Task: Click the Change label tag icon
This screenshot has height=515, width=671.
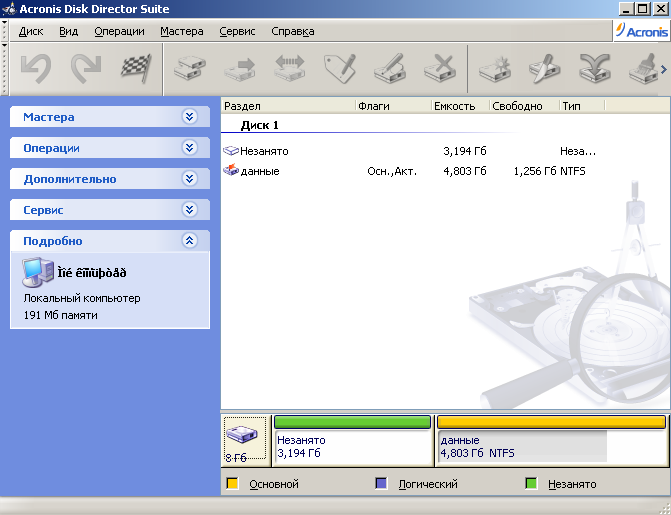Action: 340,68
